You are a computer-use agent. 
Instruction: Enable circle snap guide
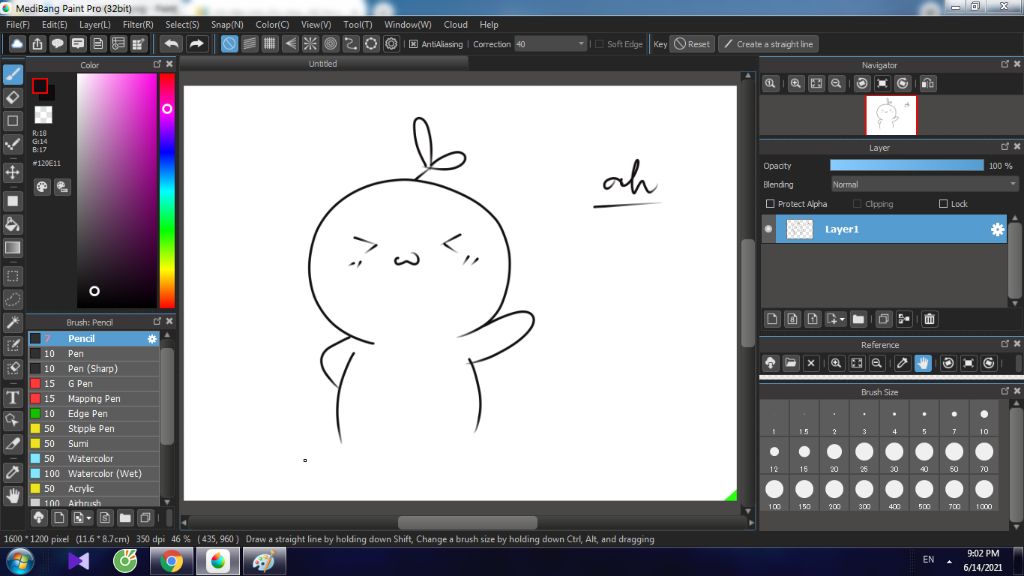coord(330,44)
